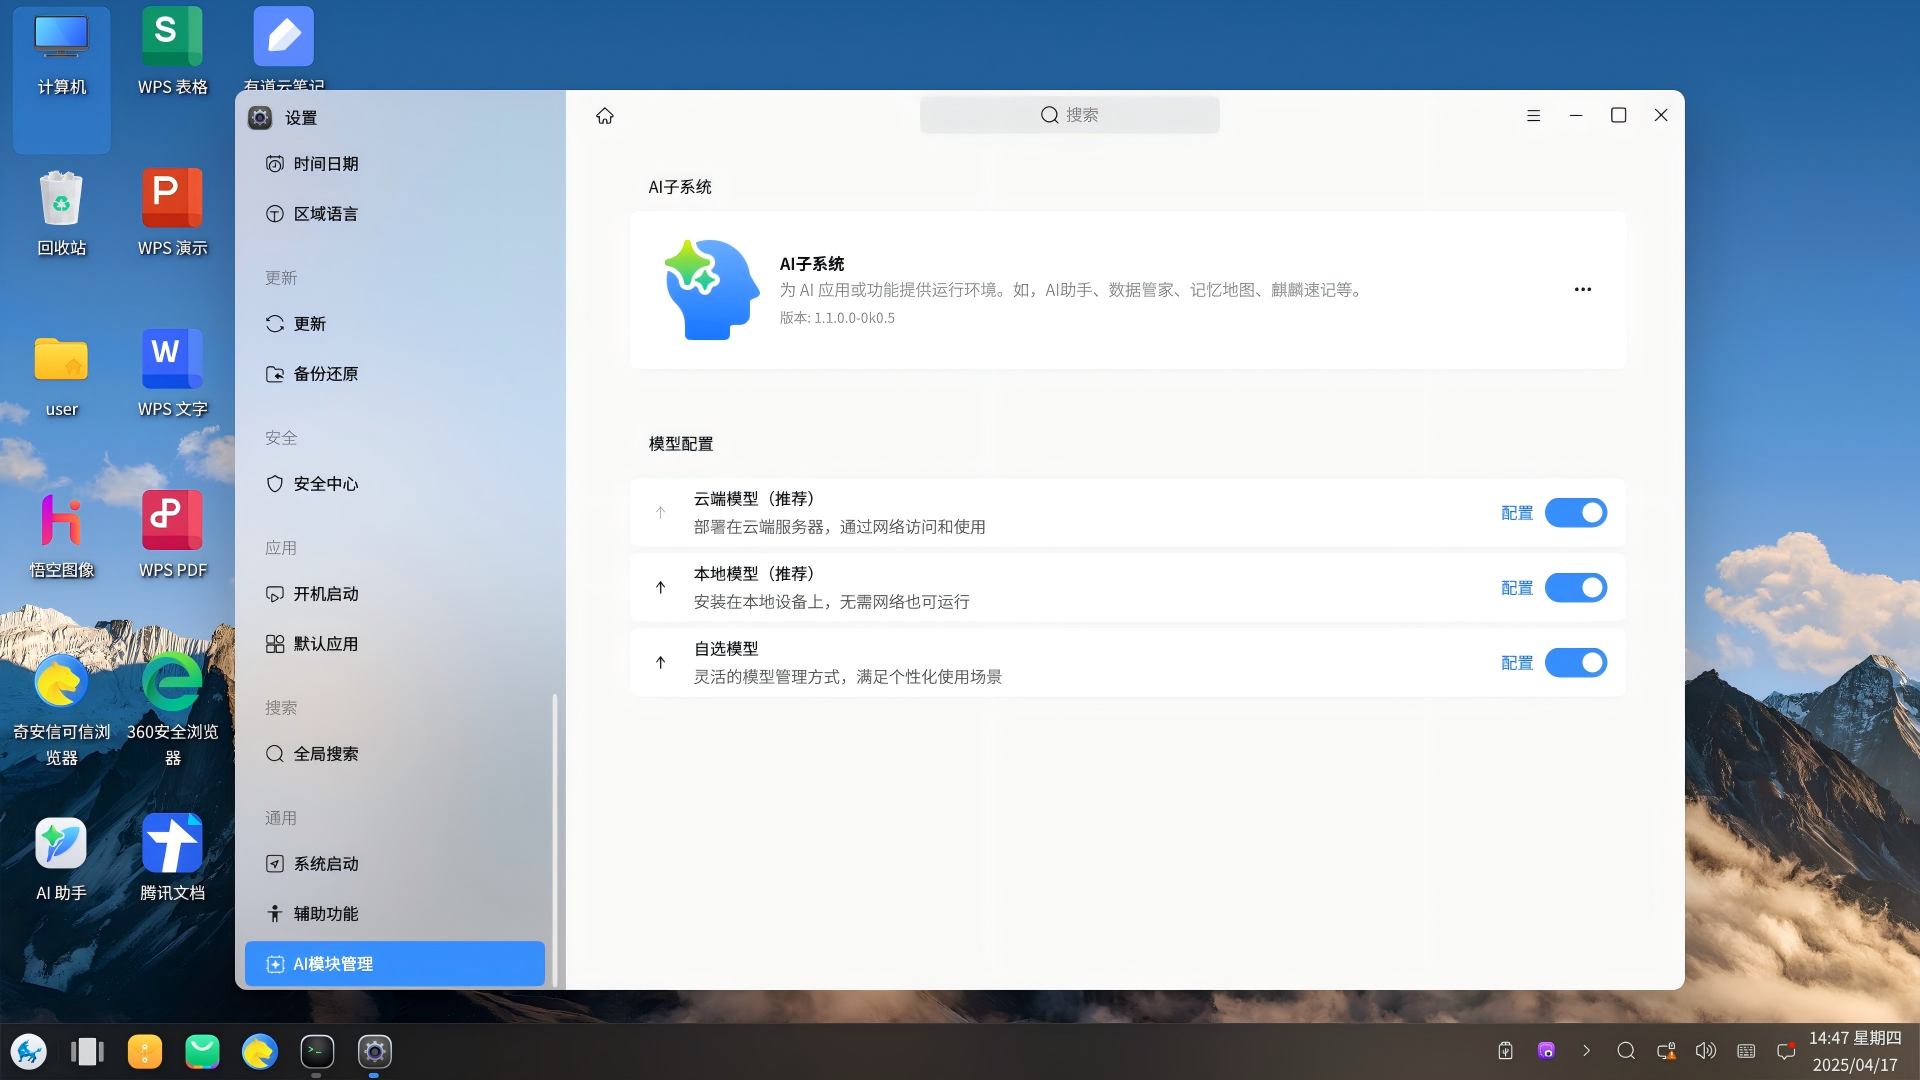Open 360安全浏览器 desktop icon
Screen dimensions: 1920x1080
172,710
